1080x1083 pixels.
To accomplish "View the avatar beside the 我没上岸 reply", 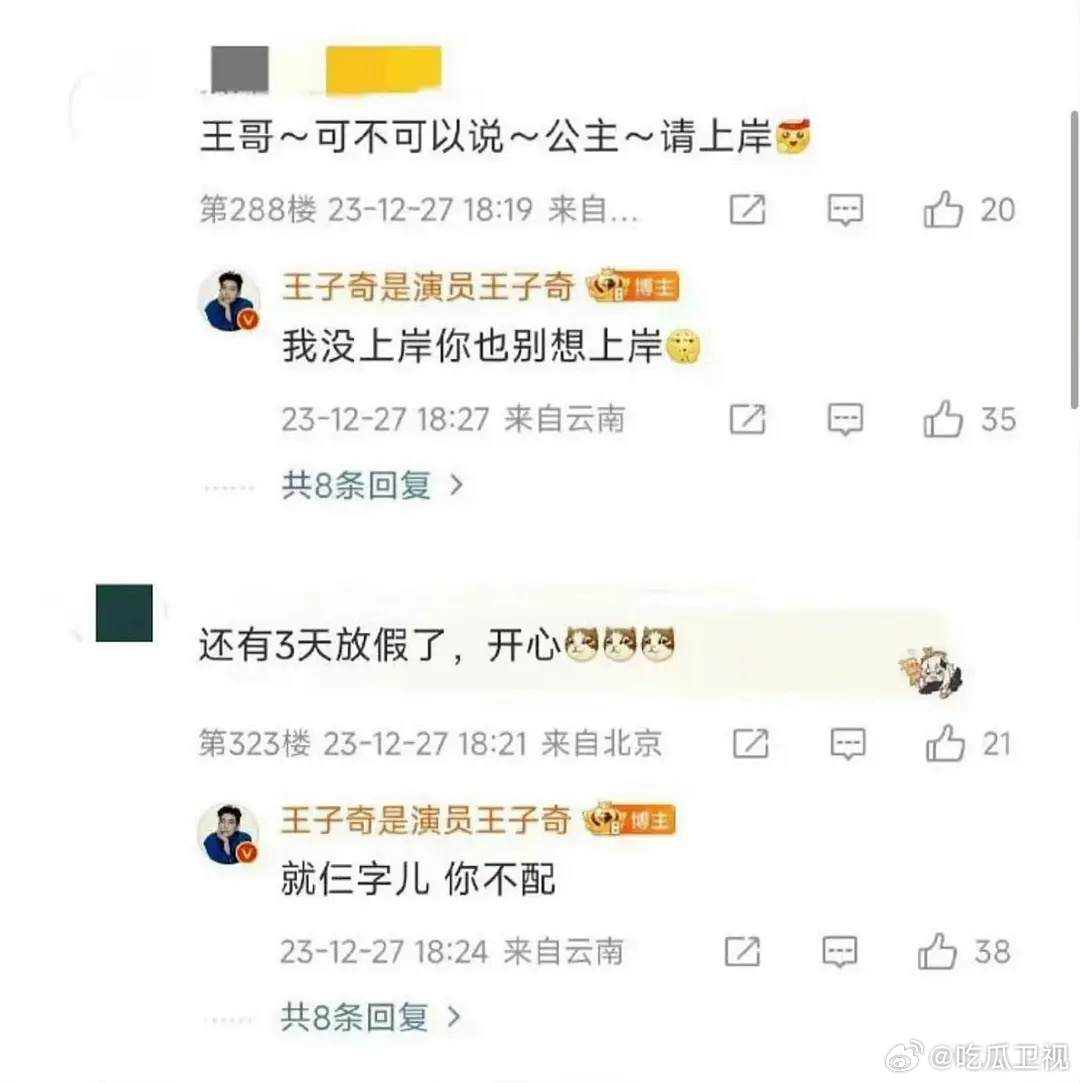I will click(x=229, y=301).
